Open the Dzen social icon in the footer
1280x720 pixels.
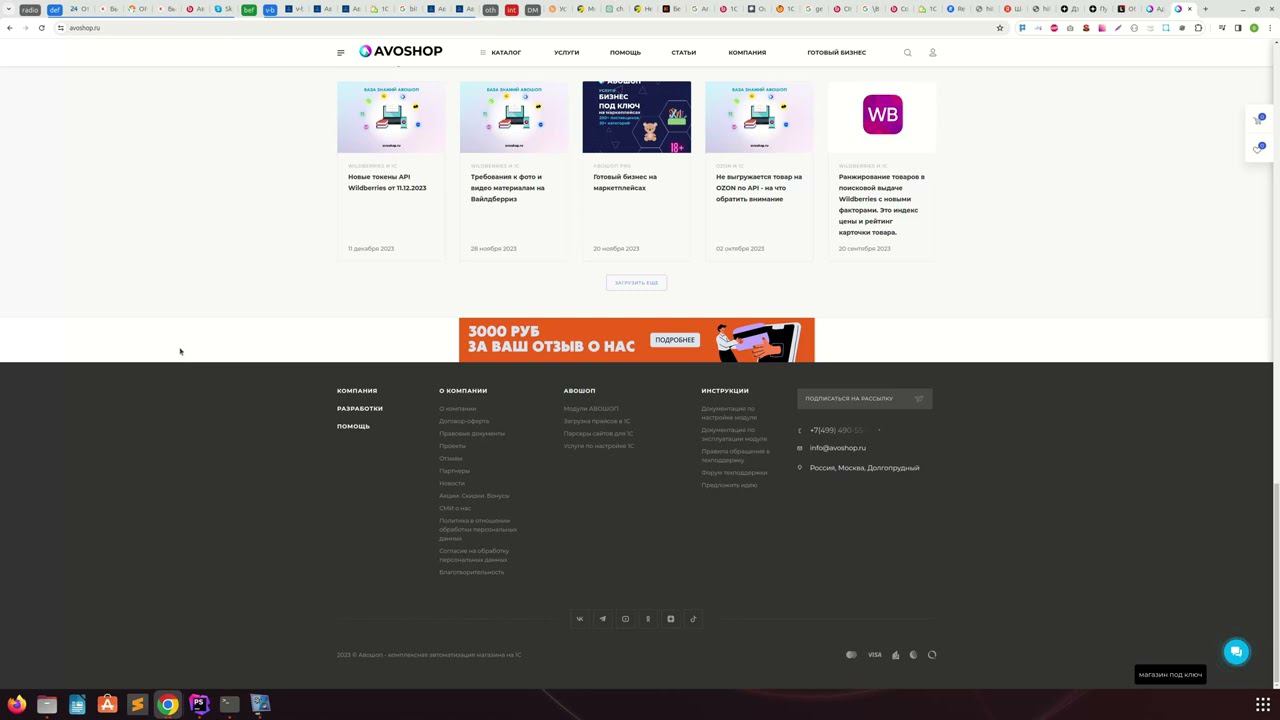click(671, 619)
